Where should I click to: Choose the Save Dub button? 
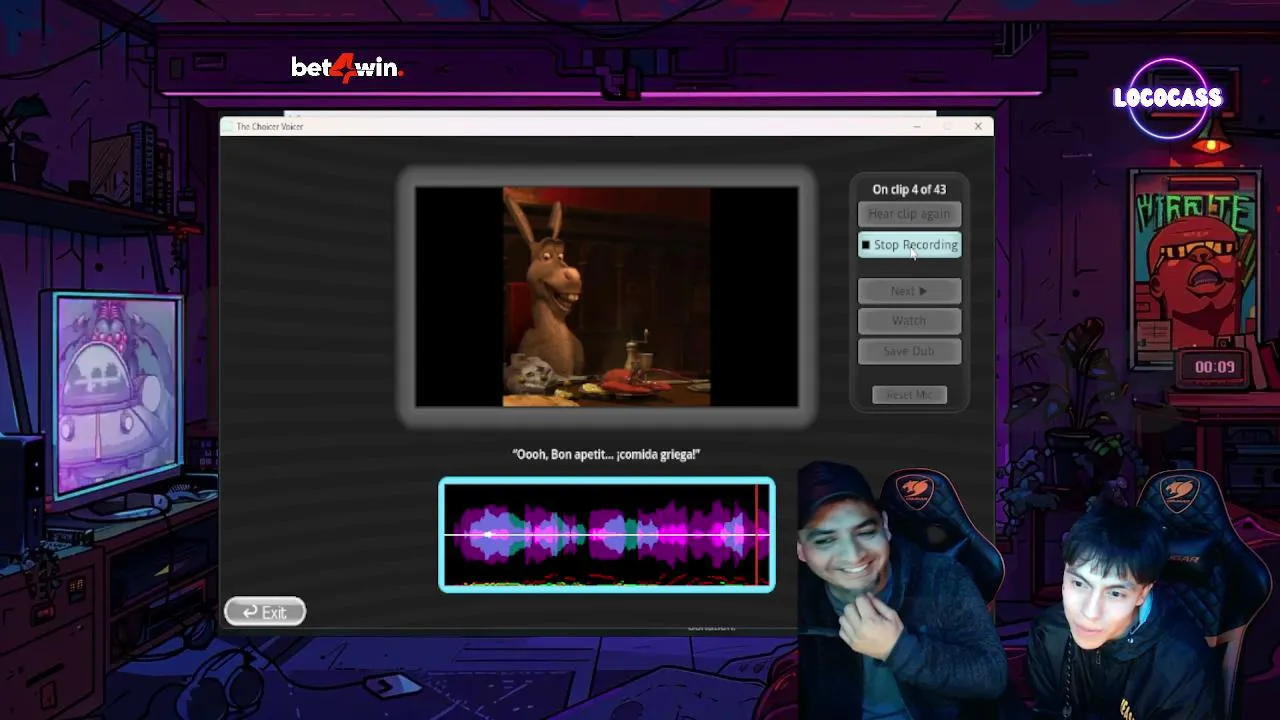click(x=909, y=351)
